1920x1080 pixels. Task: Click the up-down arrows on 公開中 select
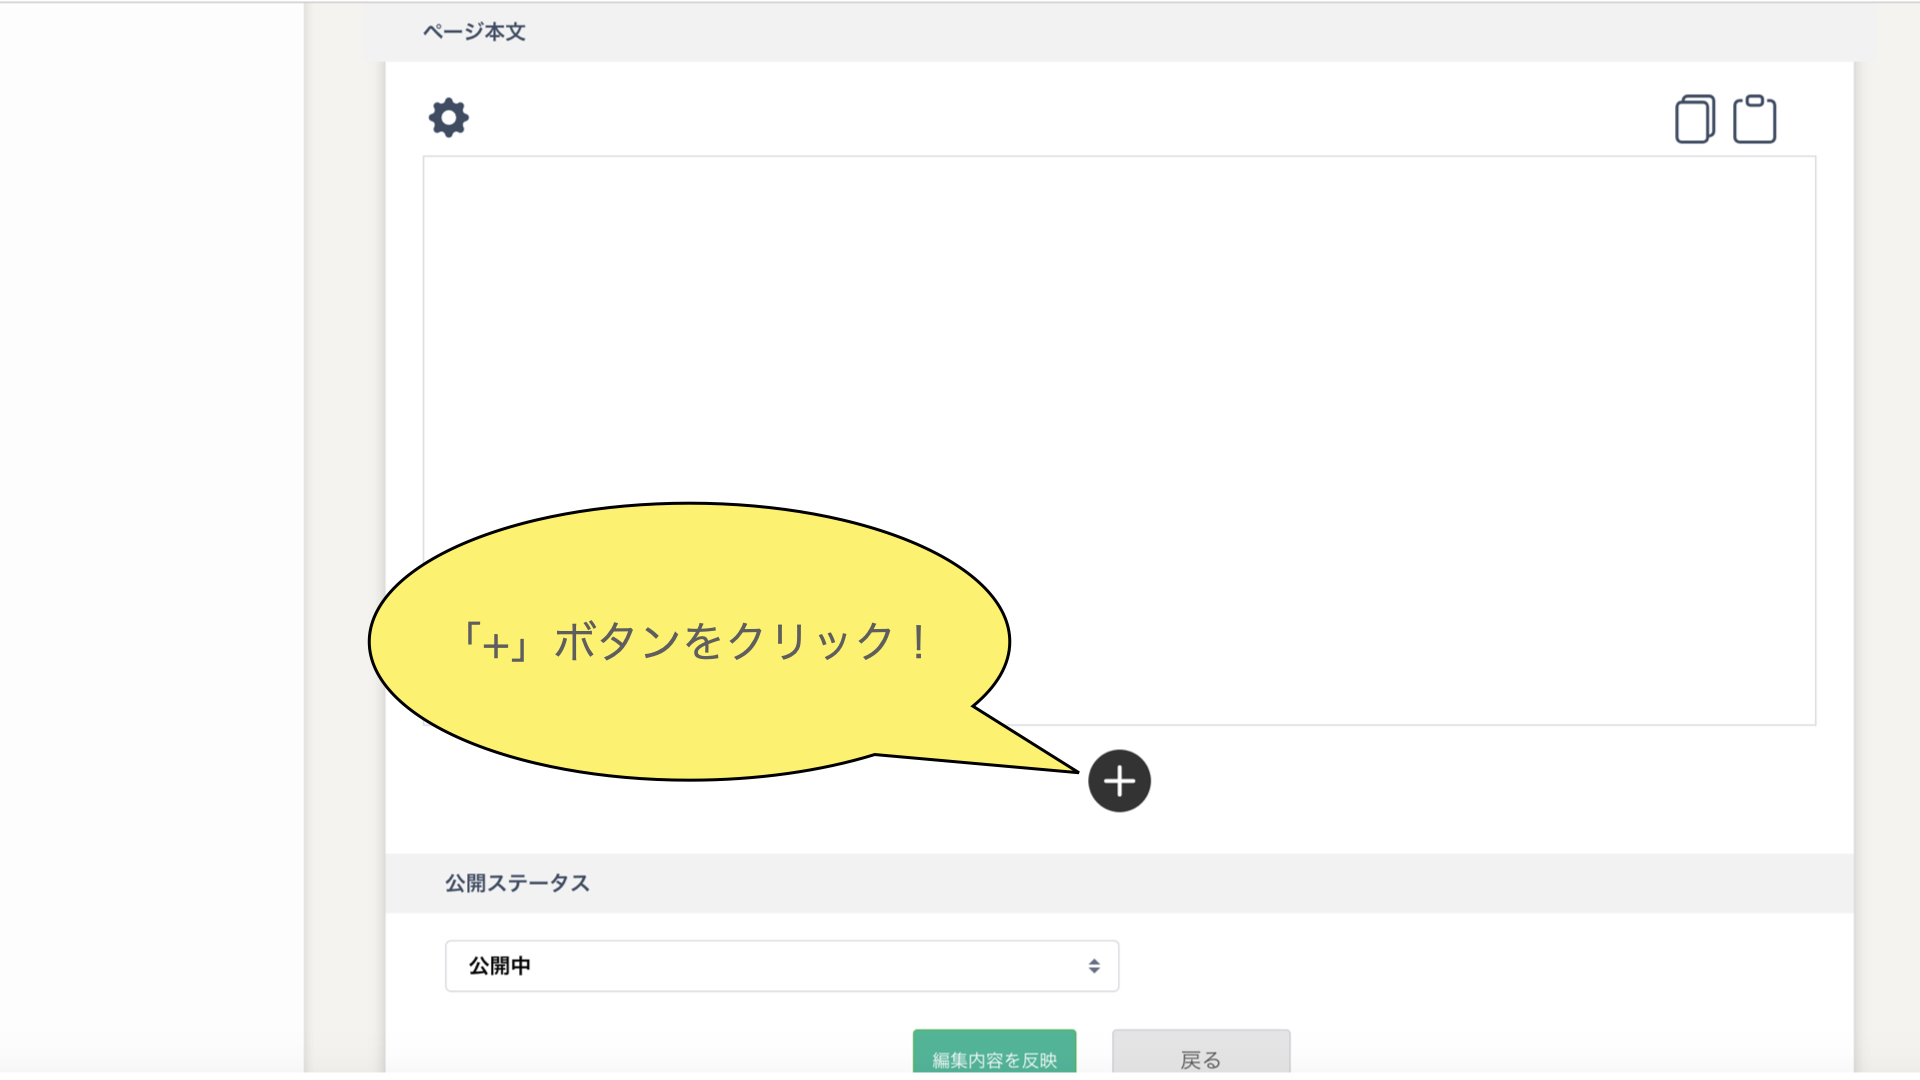click(x=1094, y=966)
